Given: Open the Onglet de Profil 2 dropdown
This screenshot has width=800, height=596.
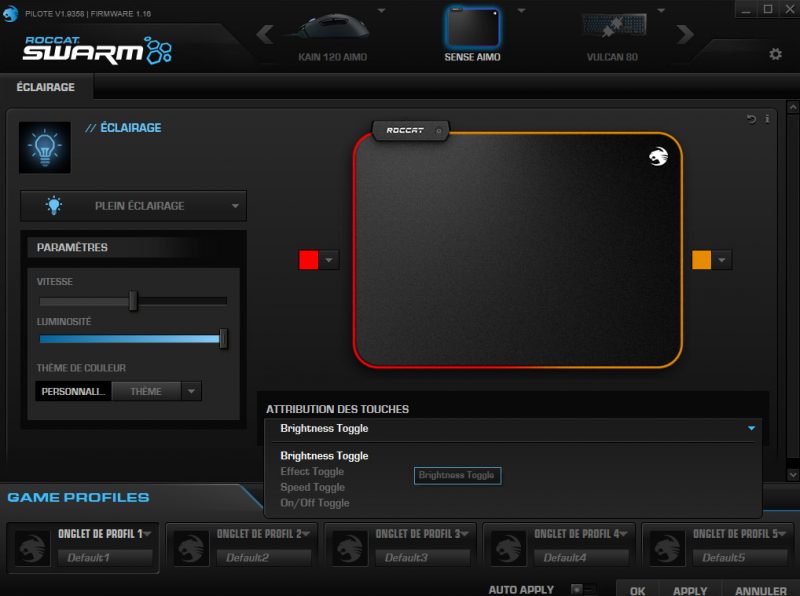Looking at the screenshot, I should [306, 534].
